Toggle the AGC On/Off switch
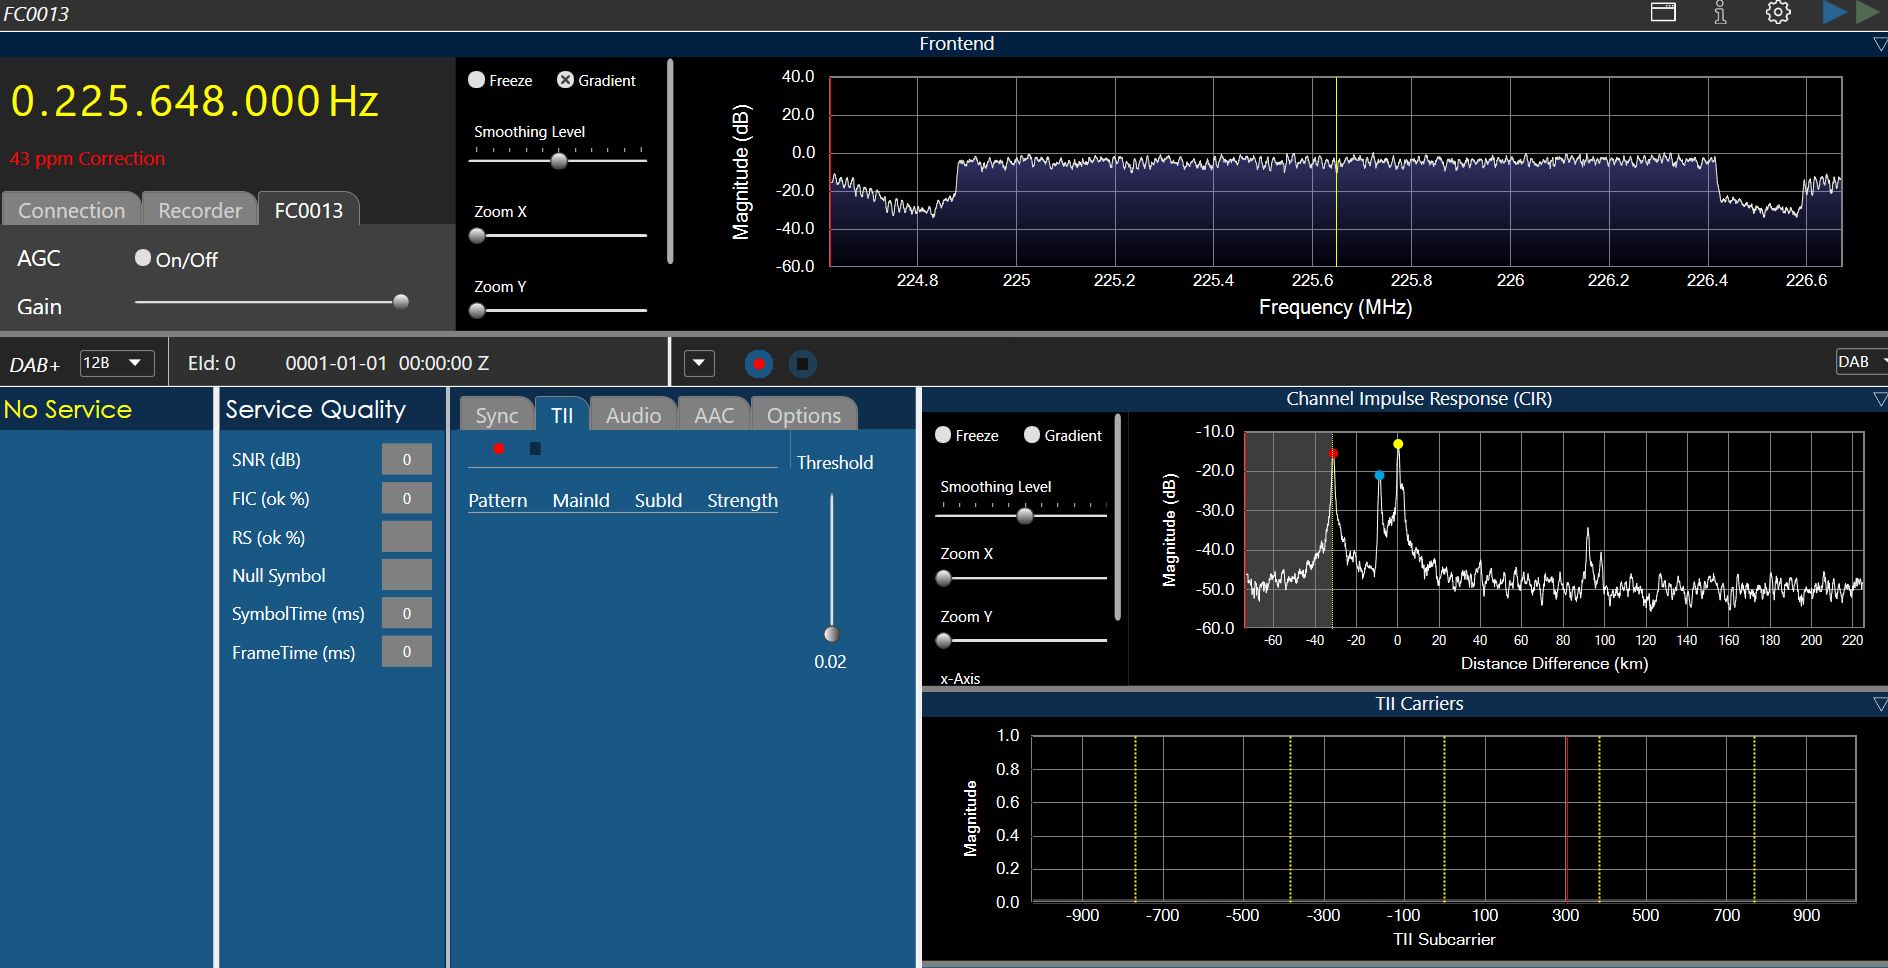This screenshot has height=968, width=1888. pyautogui.click(x=143, y=258)
